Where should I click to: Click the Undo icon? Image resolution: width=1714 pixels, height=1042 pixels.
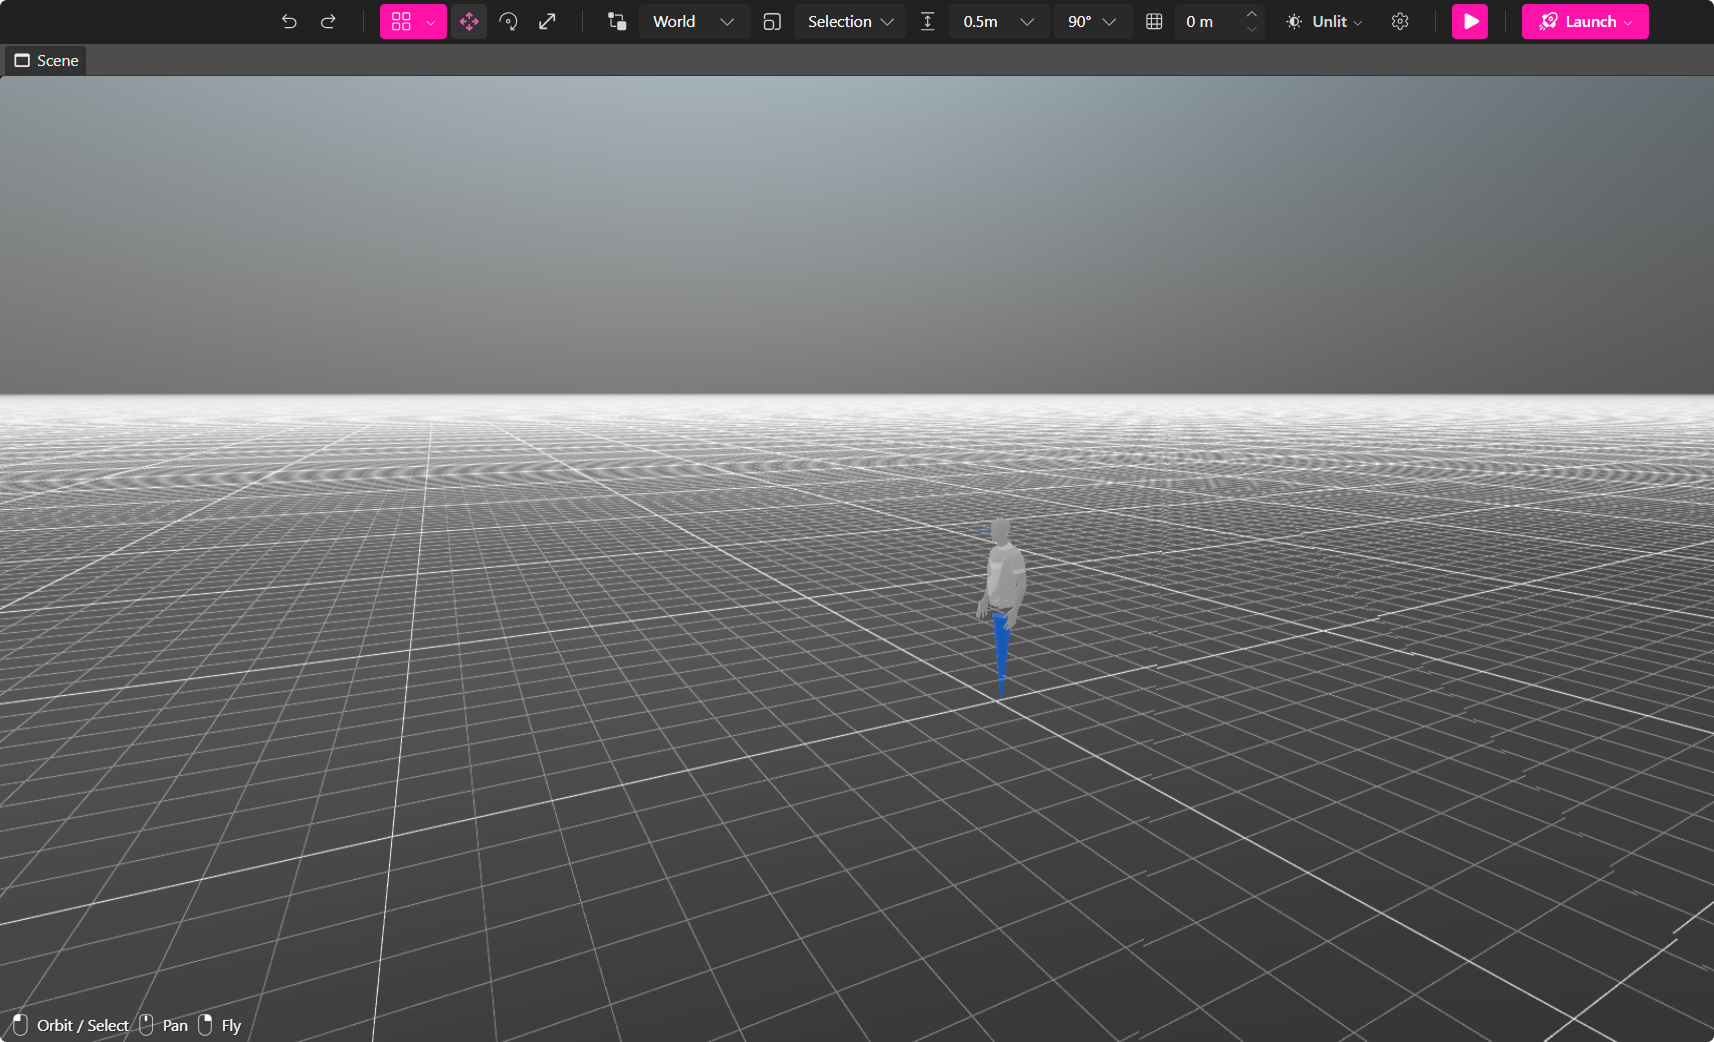coord(289,21)
